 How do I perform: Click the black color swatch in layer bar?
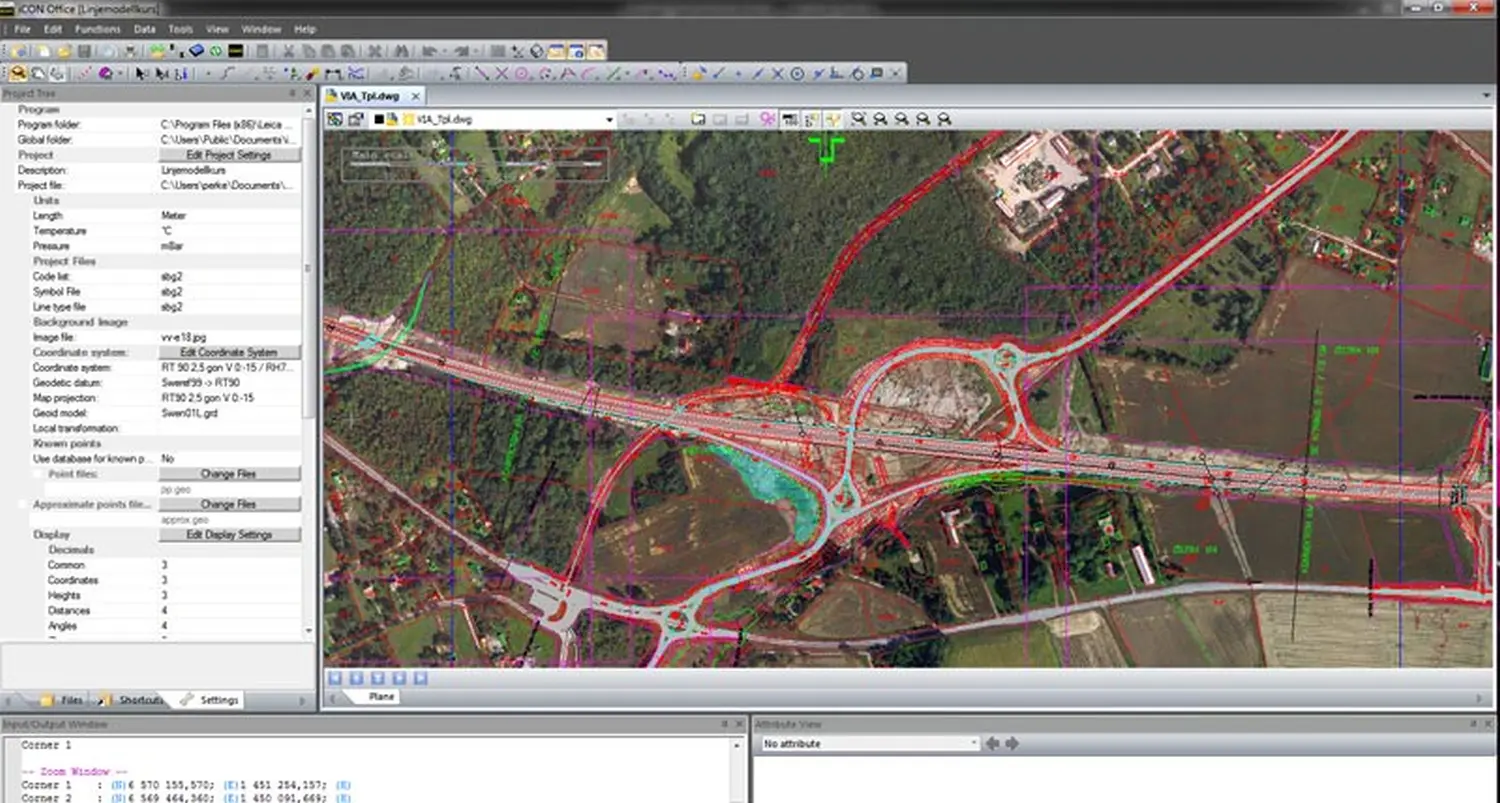click(x=380, y=120)
